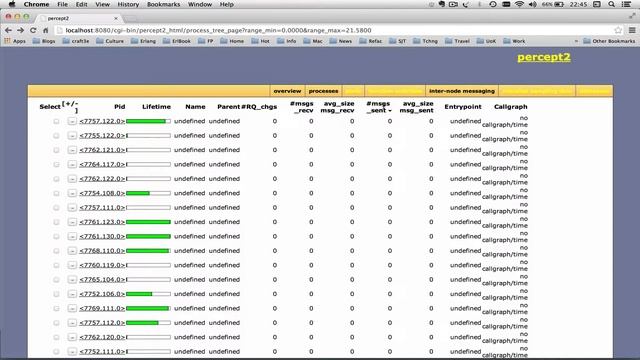
Task: Go forward in browser history
Action: point(20,30)
